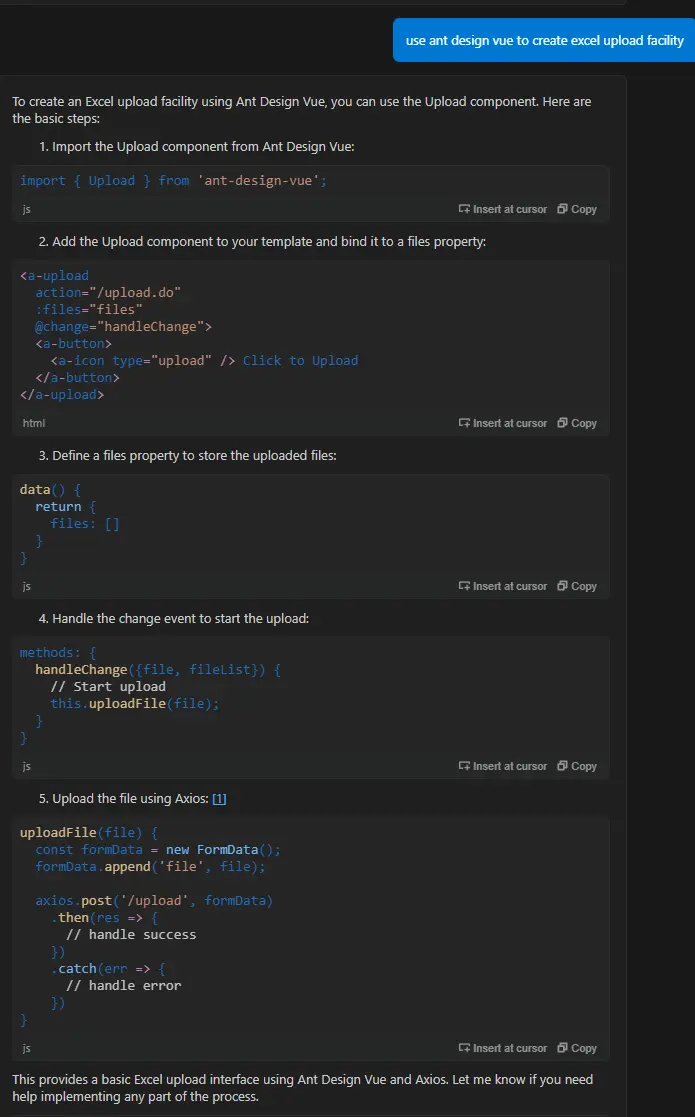Insert the data() files code at cursor
The width and height of the screenshot is (695, 1117).
click(x=503, y=586)
